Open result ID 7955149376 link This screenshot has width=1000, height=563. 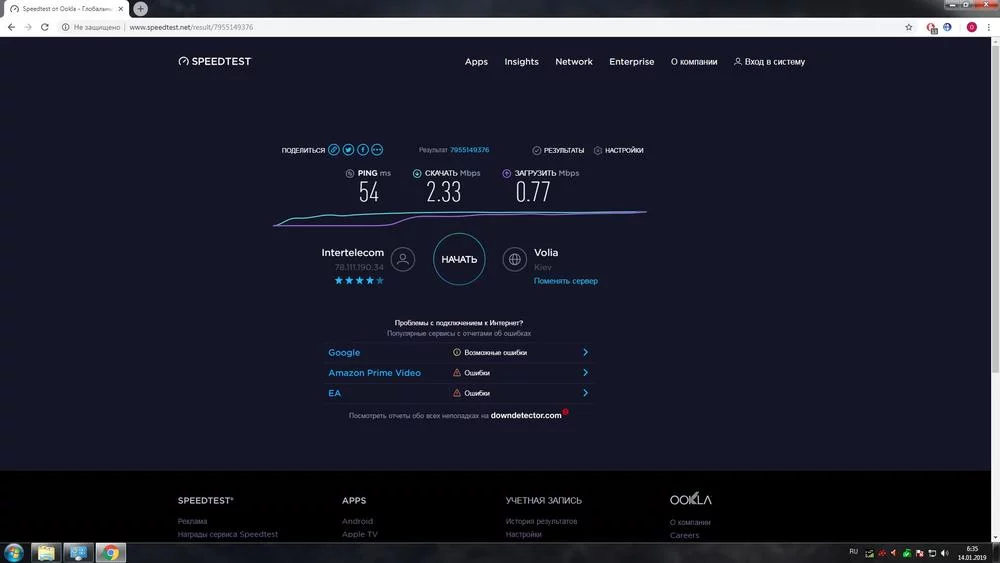(469, 150)
